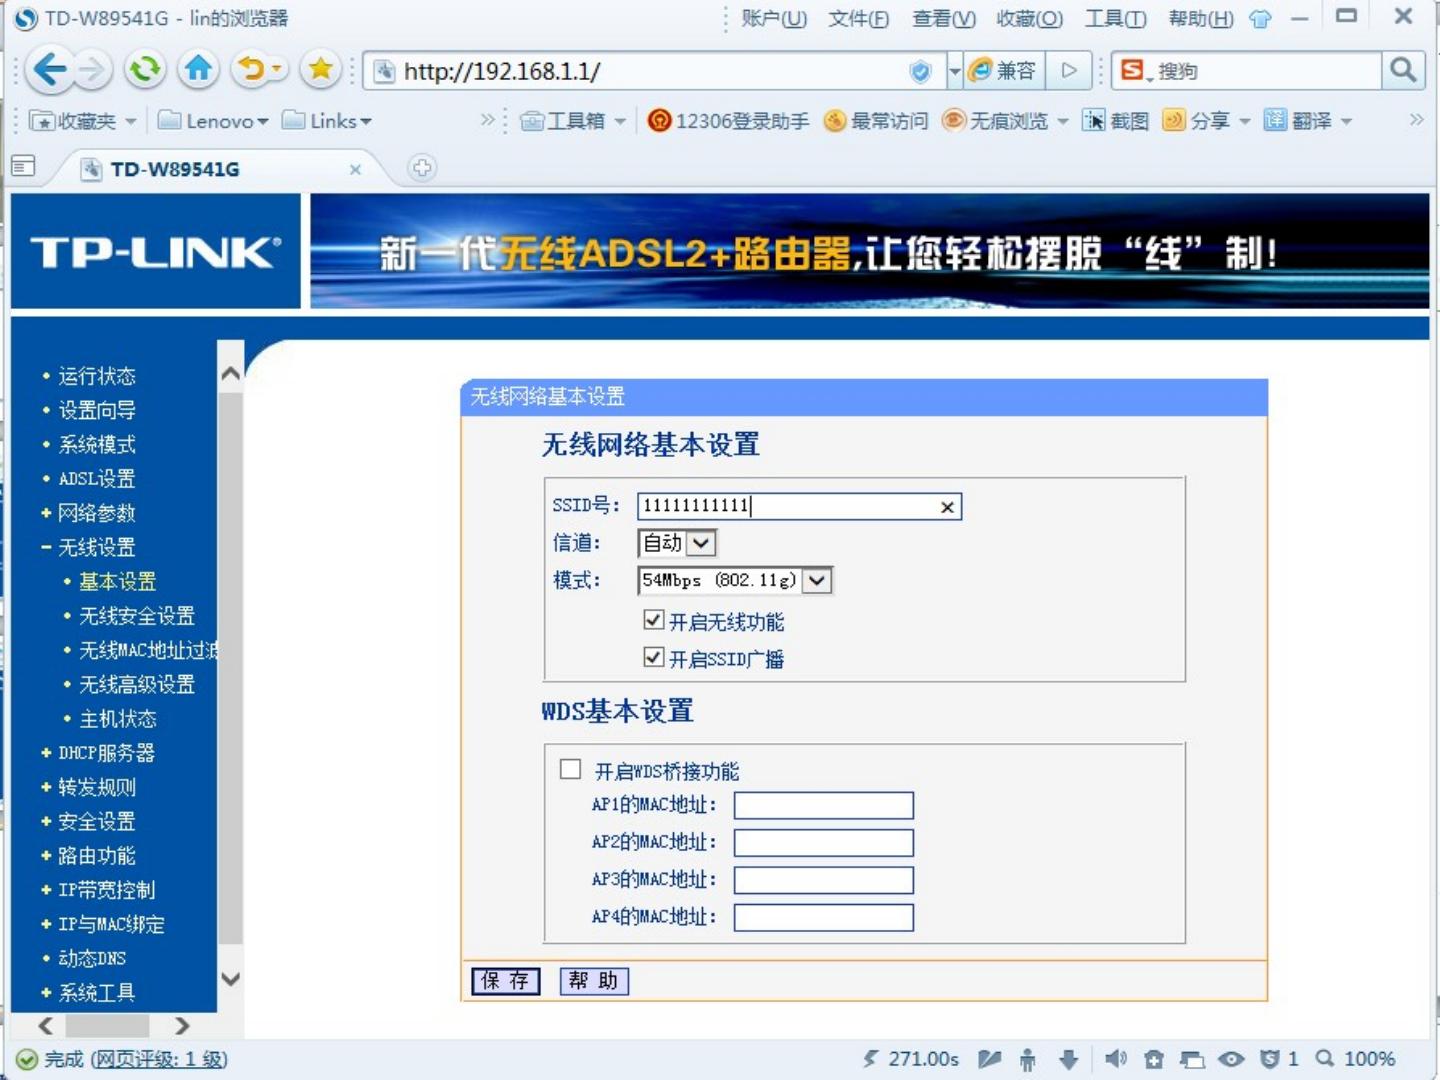Screen dimensions: 1440x1080
Task: Expand the DHCP服务器 sidebar section
Action: pyautogui.click(x=105, y=753)
